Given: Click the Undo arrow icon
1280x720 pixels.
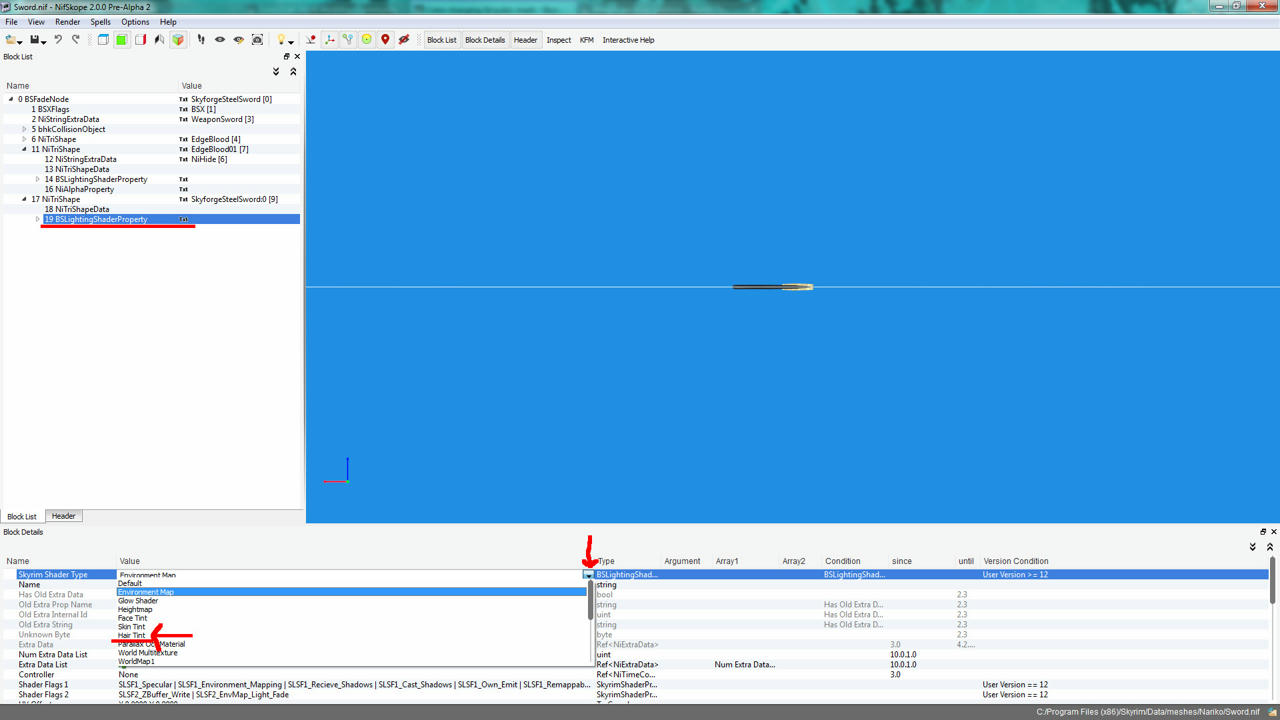Looking at the screenshot, I should pos(58,40).
